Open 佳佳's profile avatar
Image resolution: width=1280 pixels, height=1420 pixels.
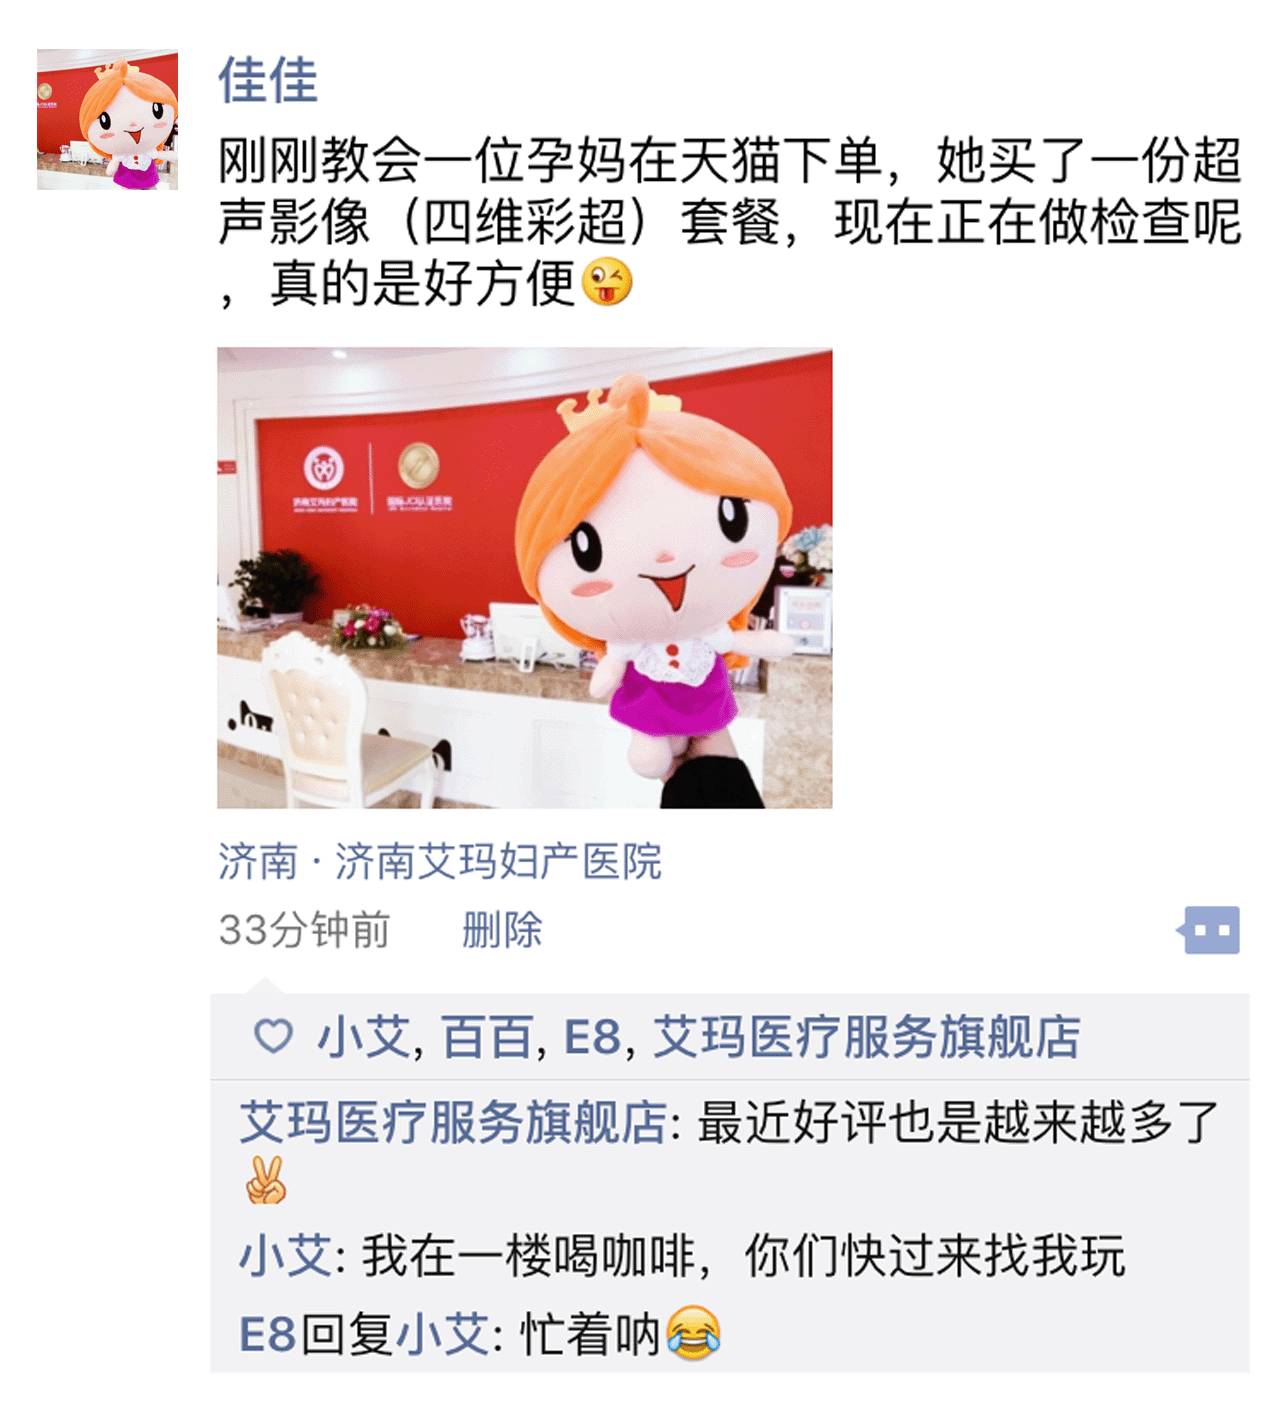(x=107, y=120)
